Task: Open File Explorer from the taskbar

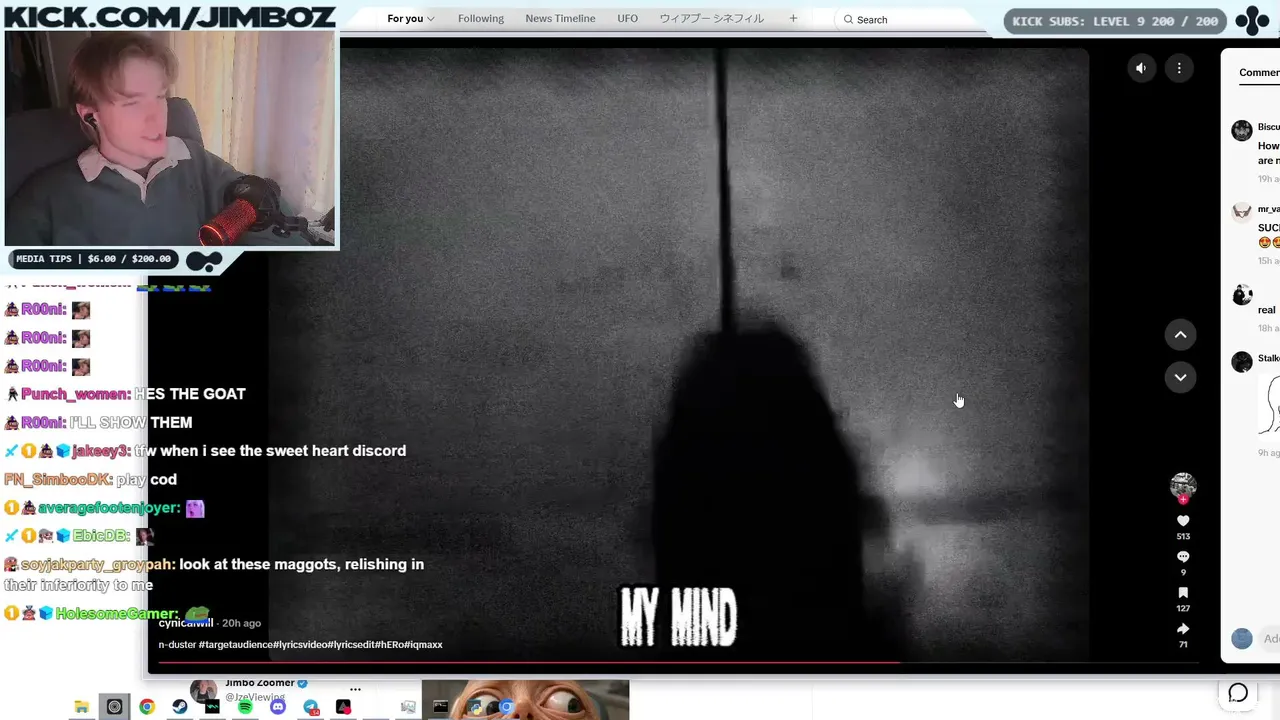Action: (81, 707)
